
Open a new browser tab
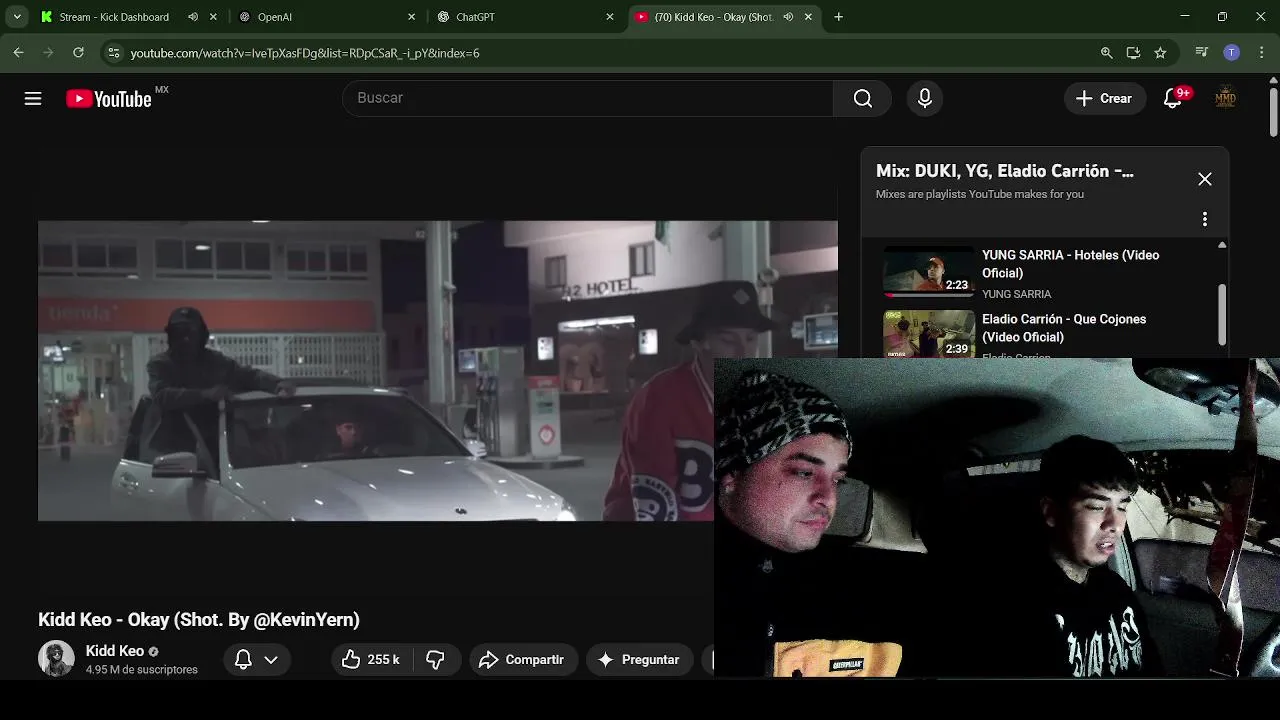pyautogui.click(x=839, y=17)
